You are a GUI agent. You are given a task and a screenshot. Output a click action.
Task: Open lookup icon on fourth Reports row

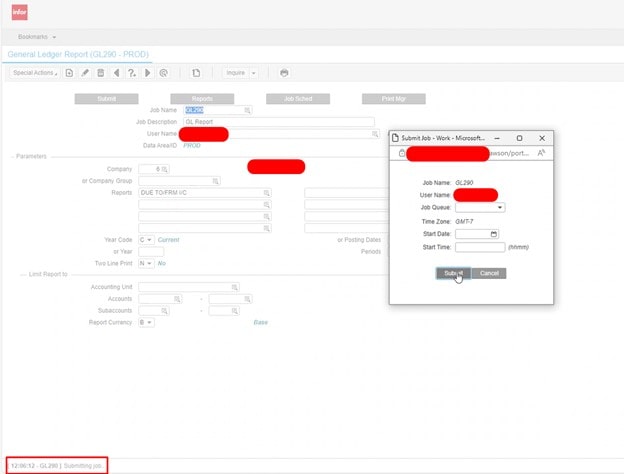pos(267,228)
